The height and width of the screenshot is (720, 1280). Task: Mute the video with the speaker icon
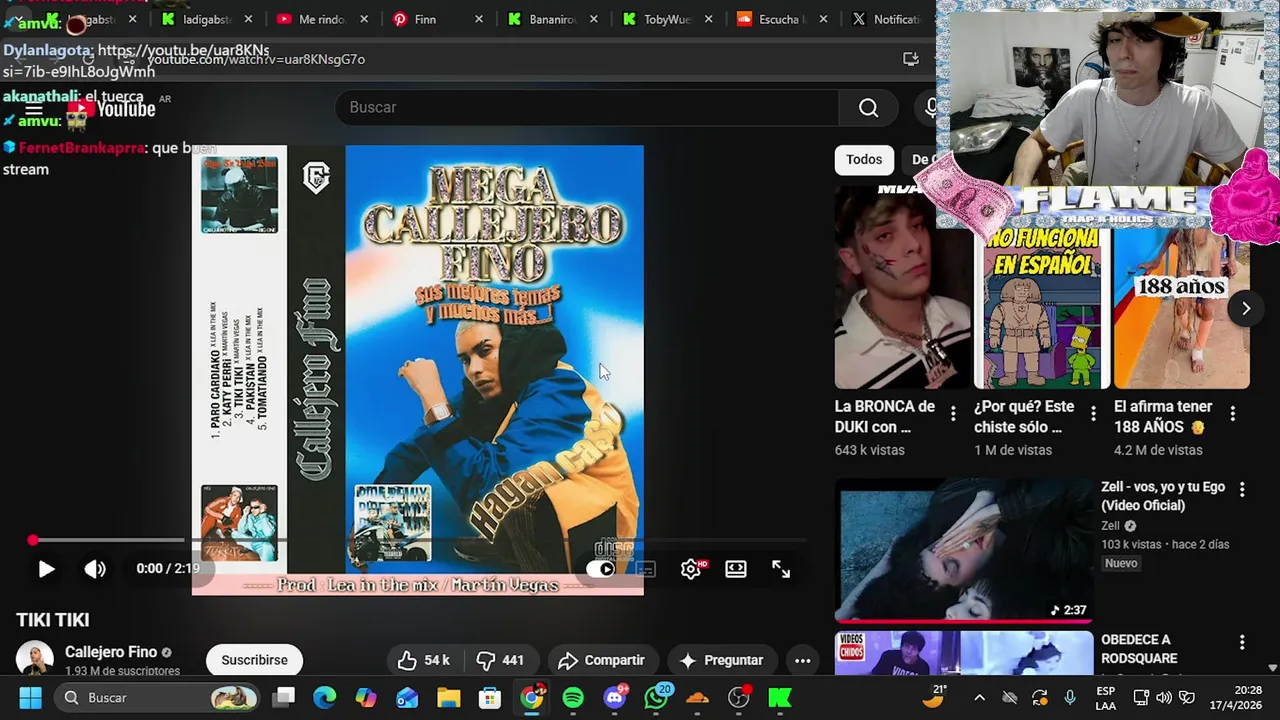[95, 569]
